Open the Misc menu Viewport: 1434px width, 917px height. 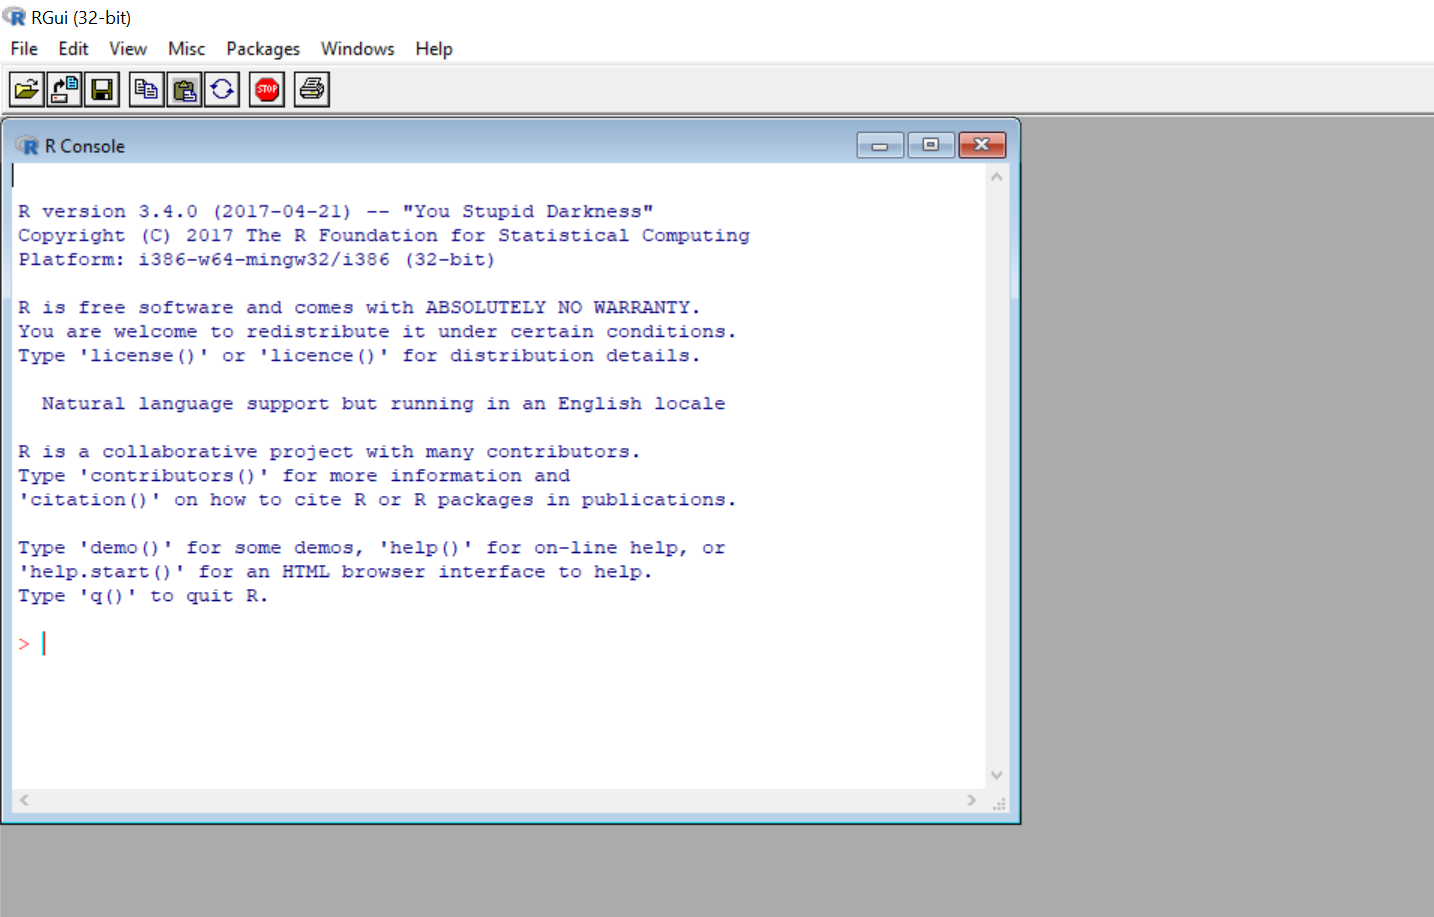click(186, 49)
